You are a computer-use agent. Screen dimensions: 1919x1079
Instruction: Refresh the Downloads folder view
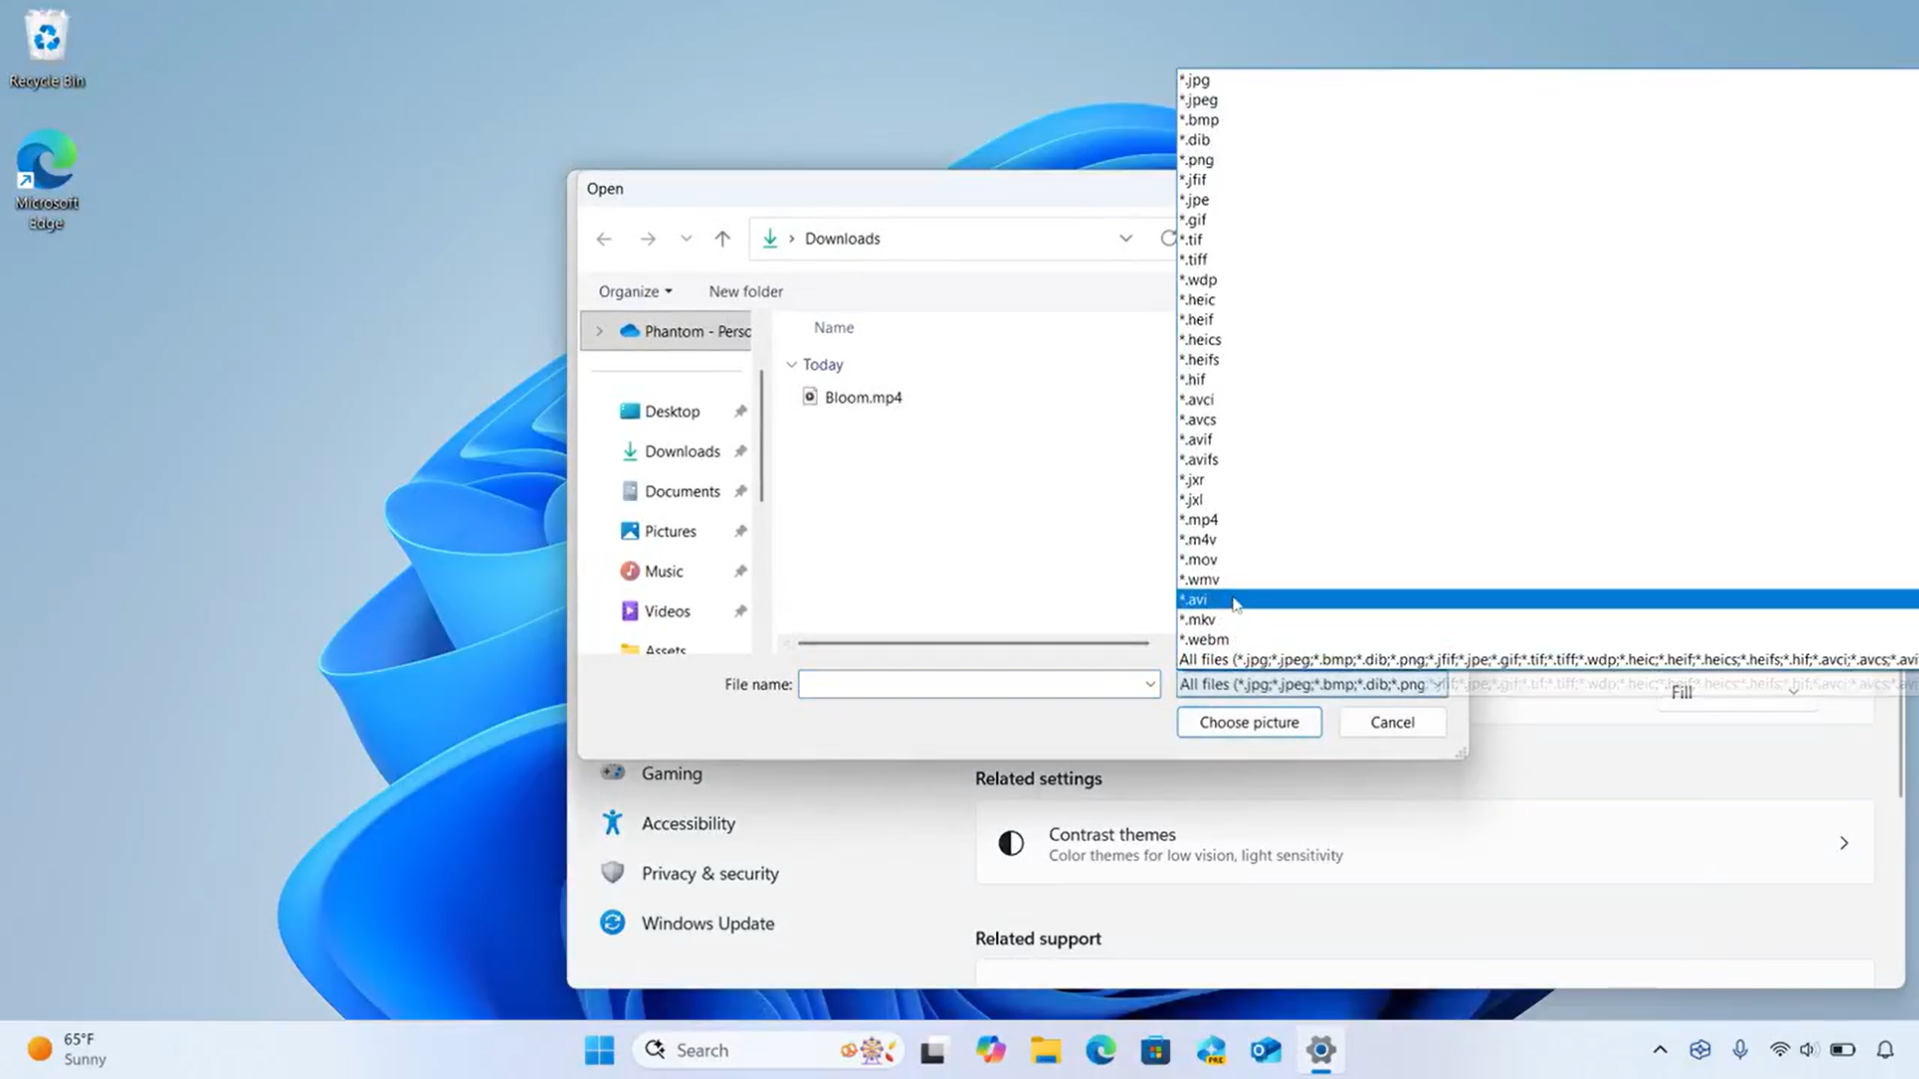pyautogui.click(x=1166, y=238)
